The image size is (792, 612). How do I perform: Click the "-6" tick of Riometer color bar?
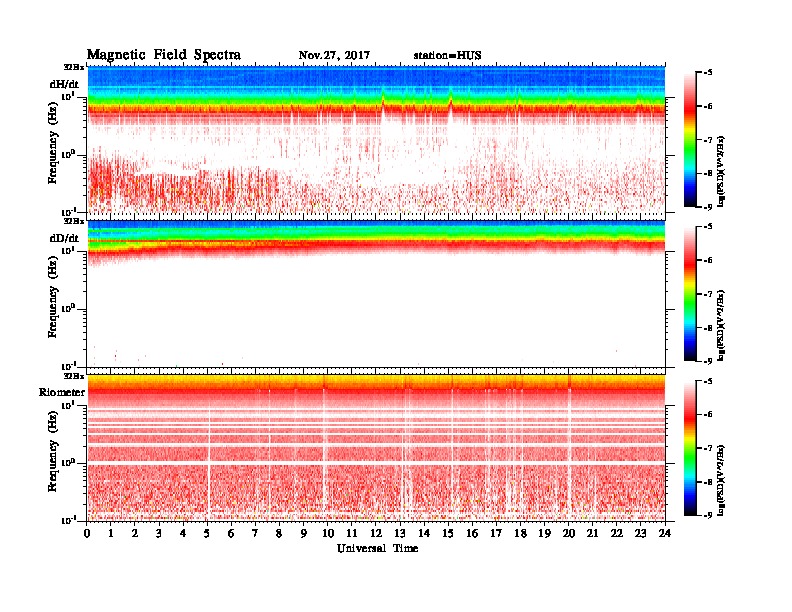coord(708,415)
